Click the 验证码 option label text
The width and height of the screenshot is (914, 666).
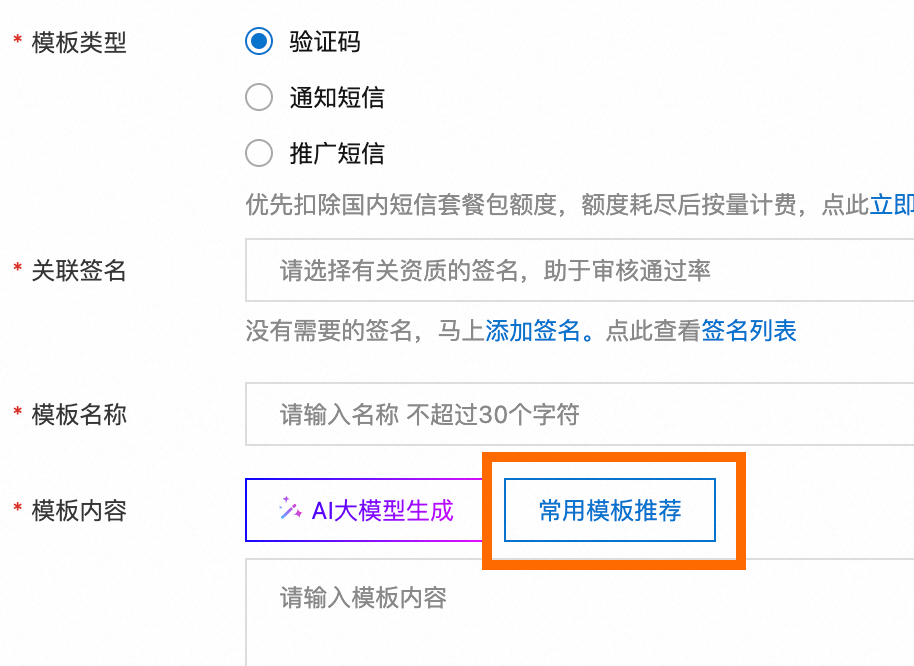point(325,42)
